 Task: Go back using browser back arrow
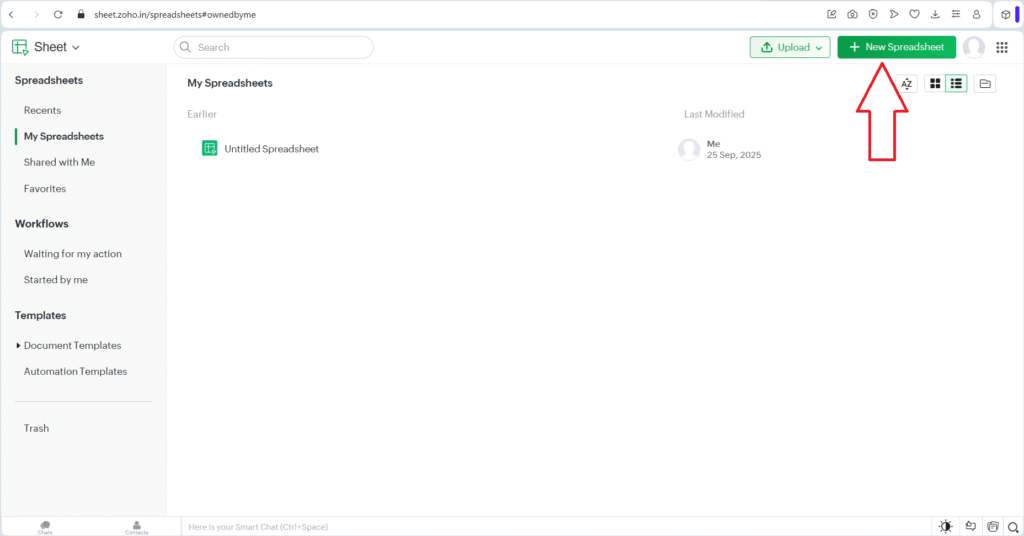11,14
